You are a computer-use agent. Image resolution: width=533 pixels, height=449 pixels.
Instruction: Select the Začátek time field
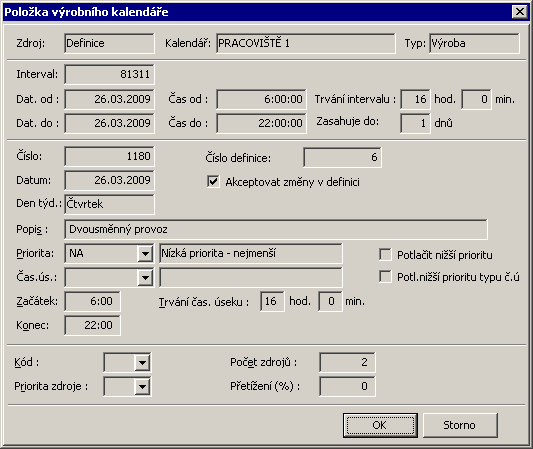coord(92,301)
